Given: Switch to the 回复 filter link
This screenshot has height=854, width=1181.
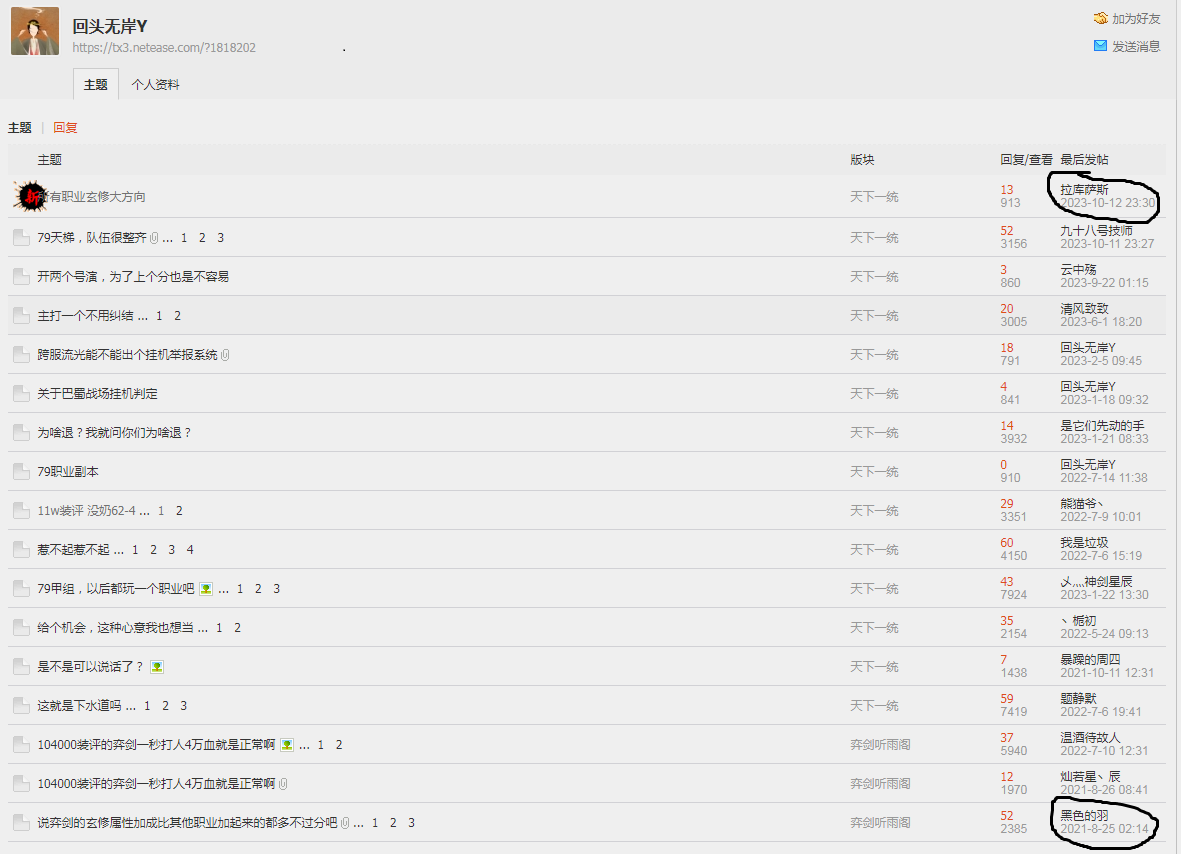Looking at the screenshot, I should [65, 128].
